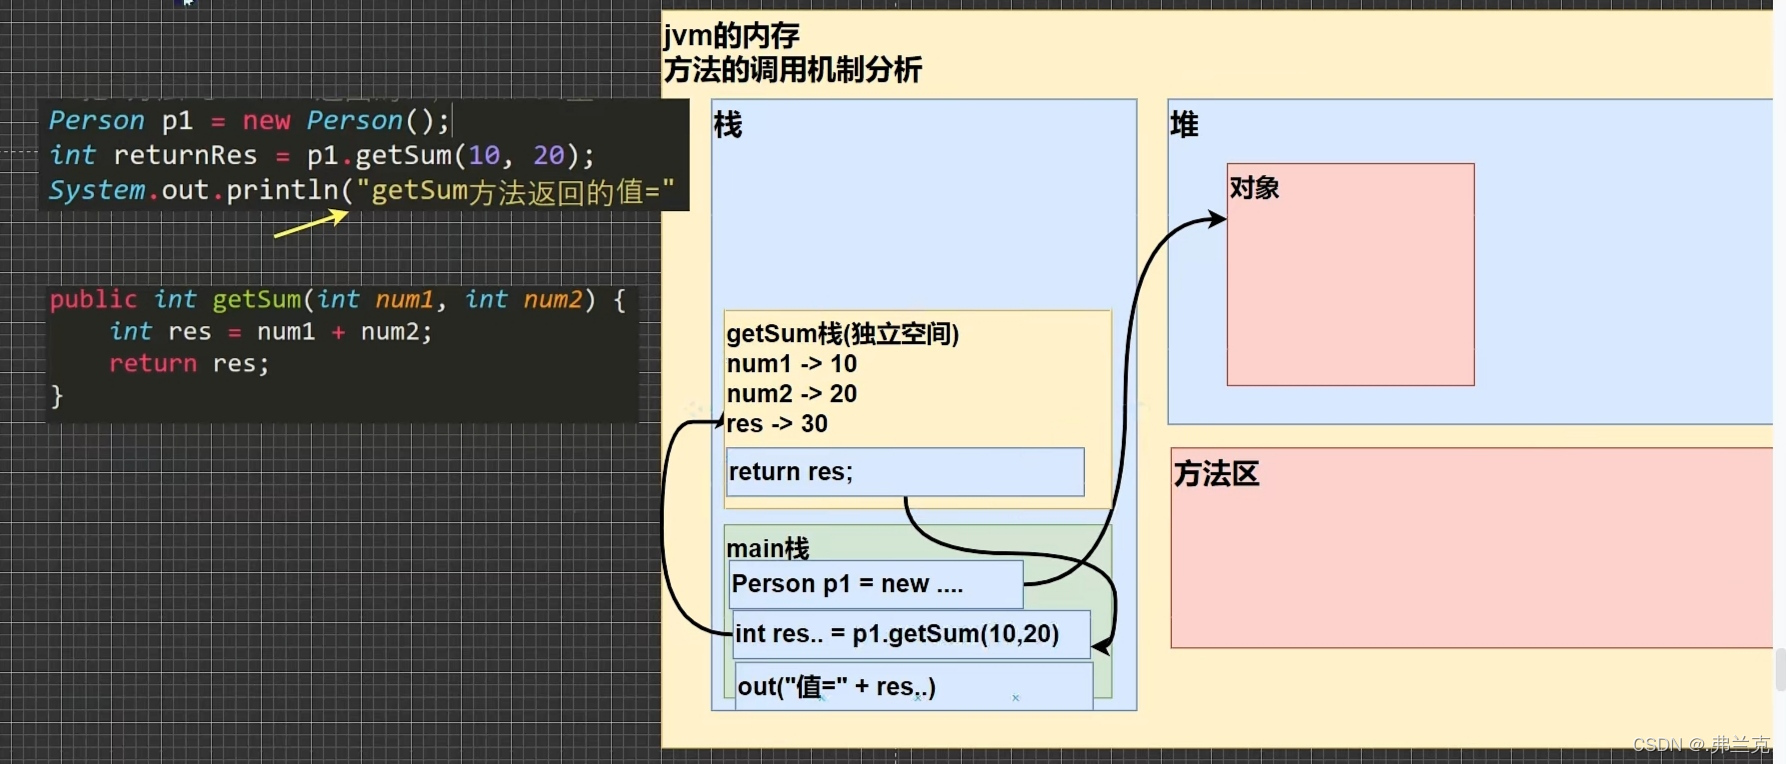Select the 'jvm的内存' title text
Viewport: 1786px width, 764px height.
731,36
